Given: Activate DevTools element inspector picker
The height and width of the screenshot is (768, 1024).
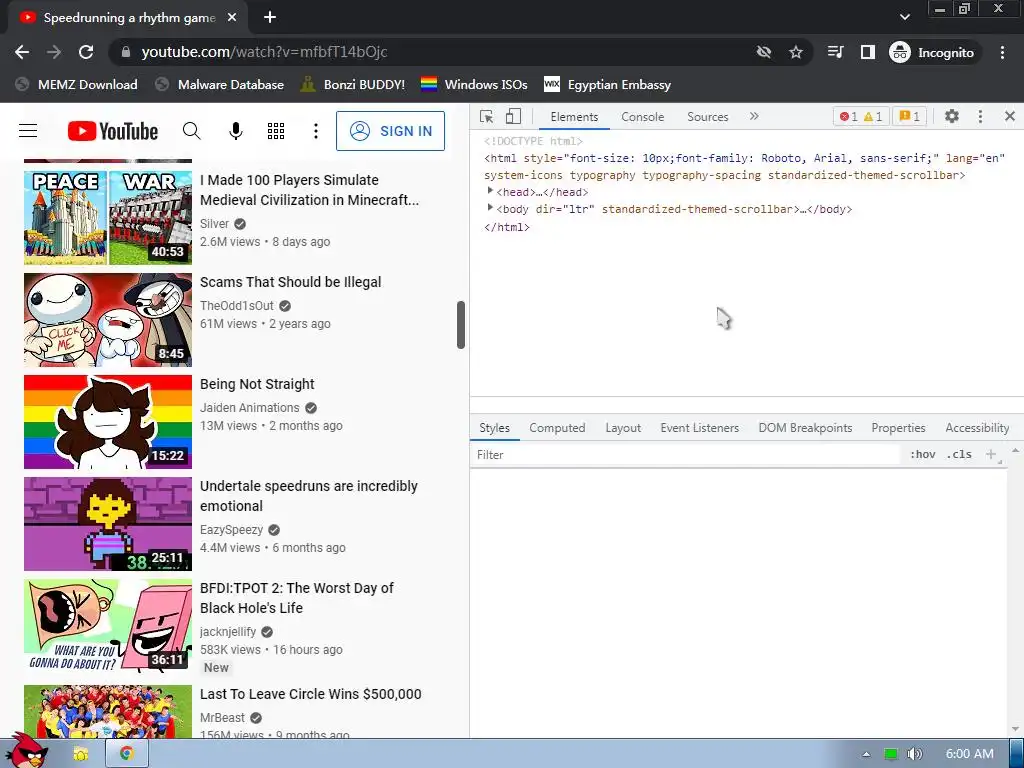Looking at the screenshot, I should (x=487, y=116).
